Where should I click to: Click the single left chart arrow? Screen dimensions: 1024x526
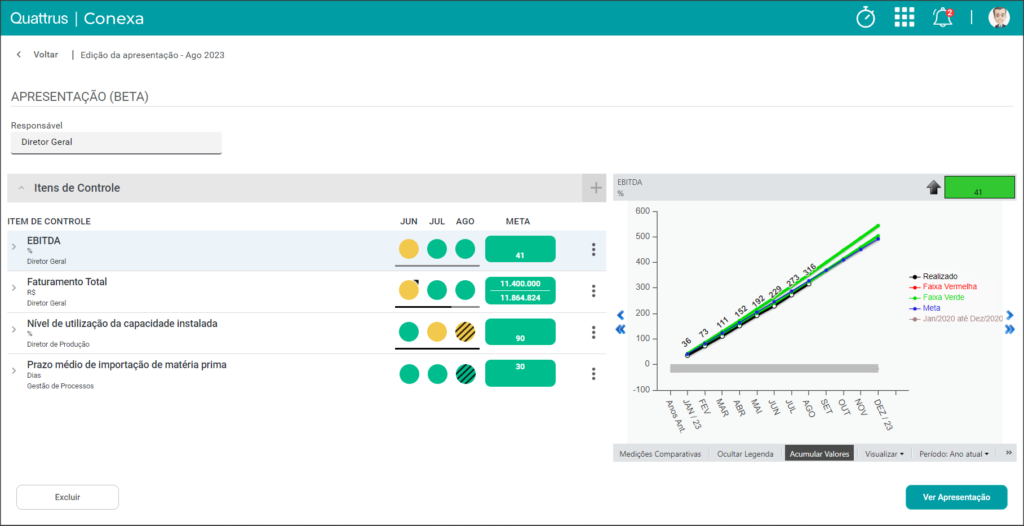click(620, 316)
